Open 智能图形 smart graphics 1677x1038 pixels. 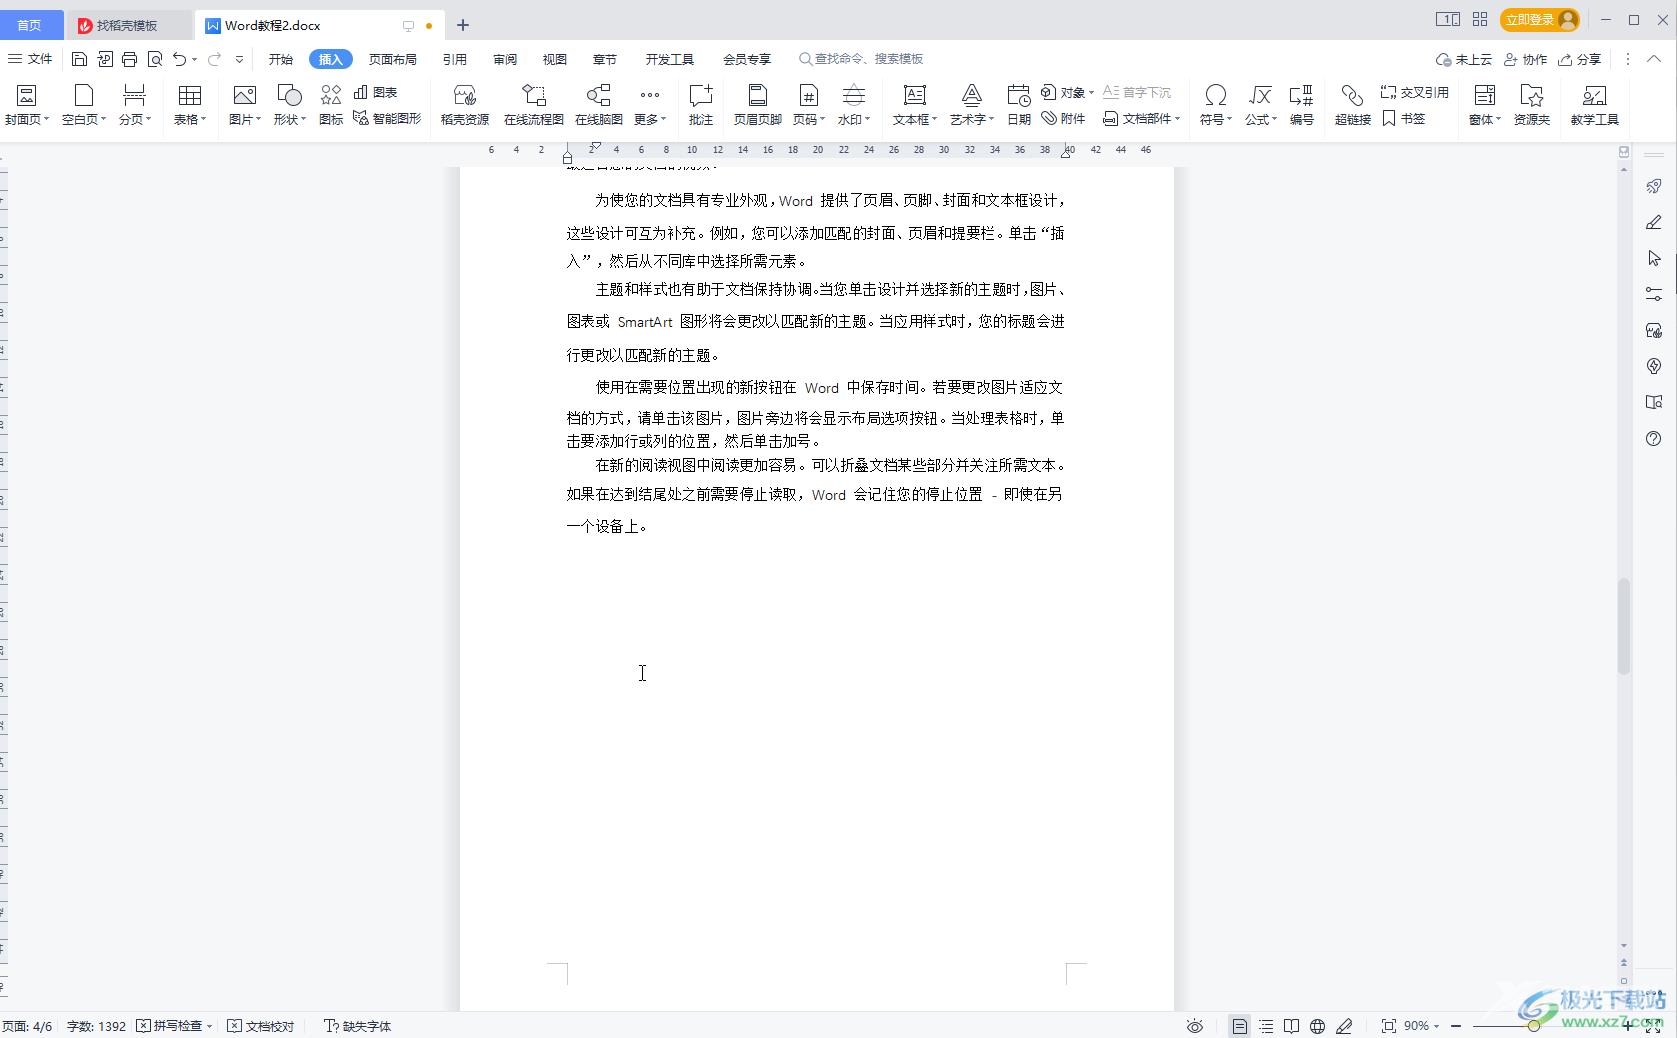(387, 118)
